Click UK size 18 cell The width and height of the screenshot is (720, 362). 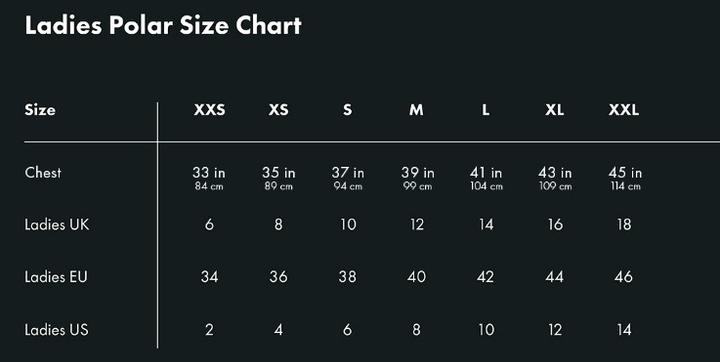click(x=624, y=225)
